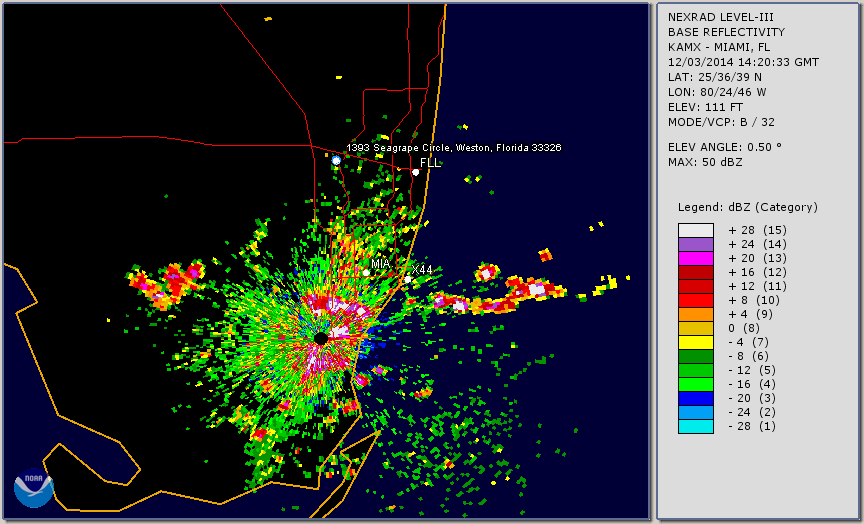Click the MODE/VCP: B / 32 line

click(721, 122)
